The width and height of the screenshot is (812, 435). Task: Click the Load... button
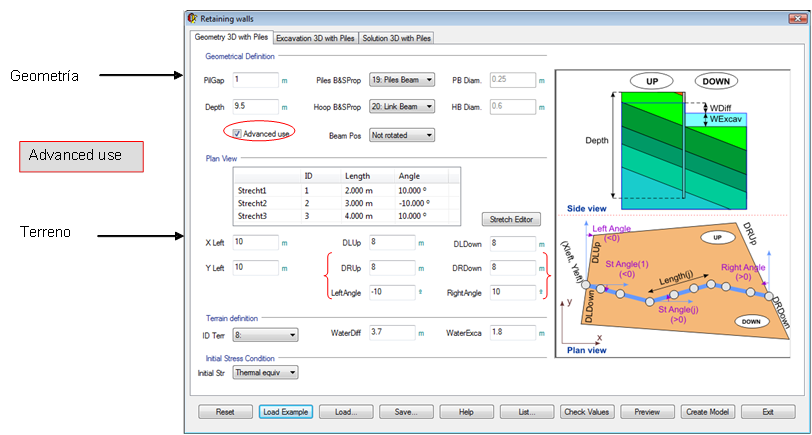tap(346, 412)
